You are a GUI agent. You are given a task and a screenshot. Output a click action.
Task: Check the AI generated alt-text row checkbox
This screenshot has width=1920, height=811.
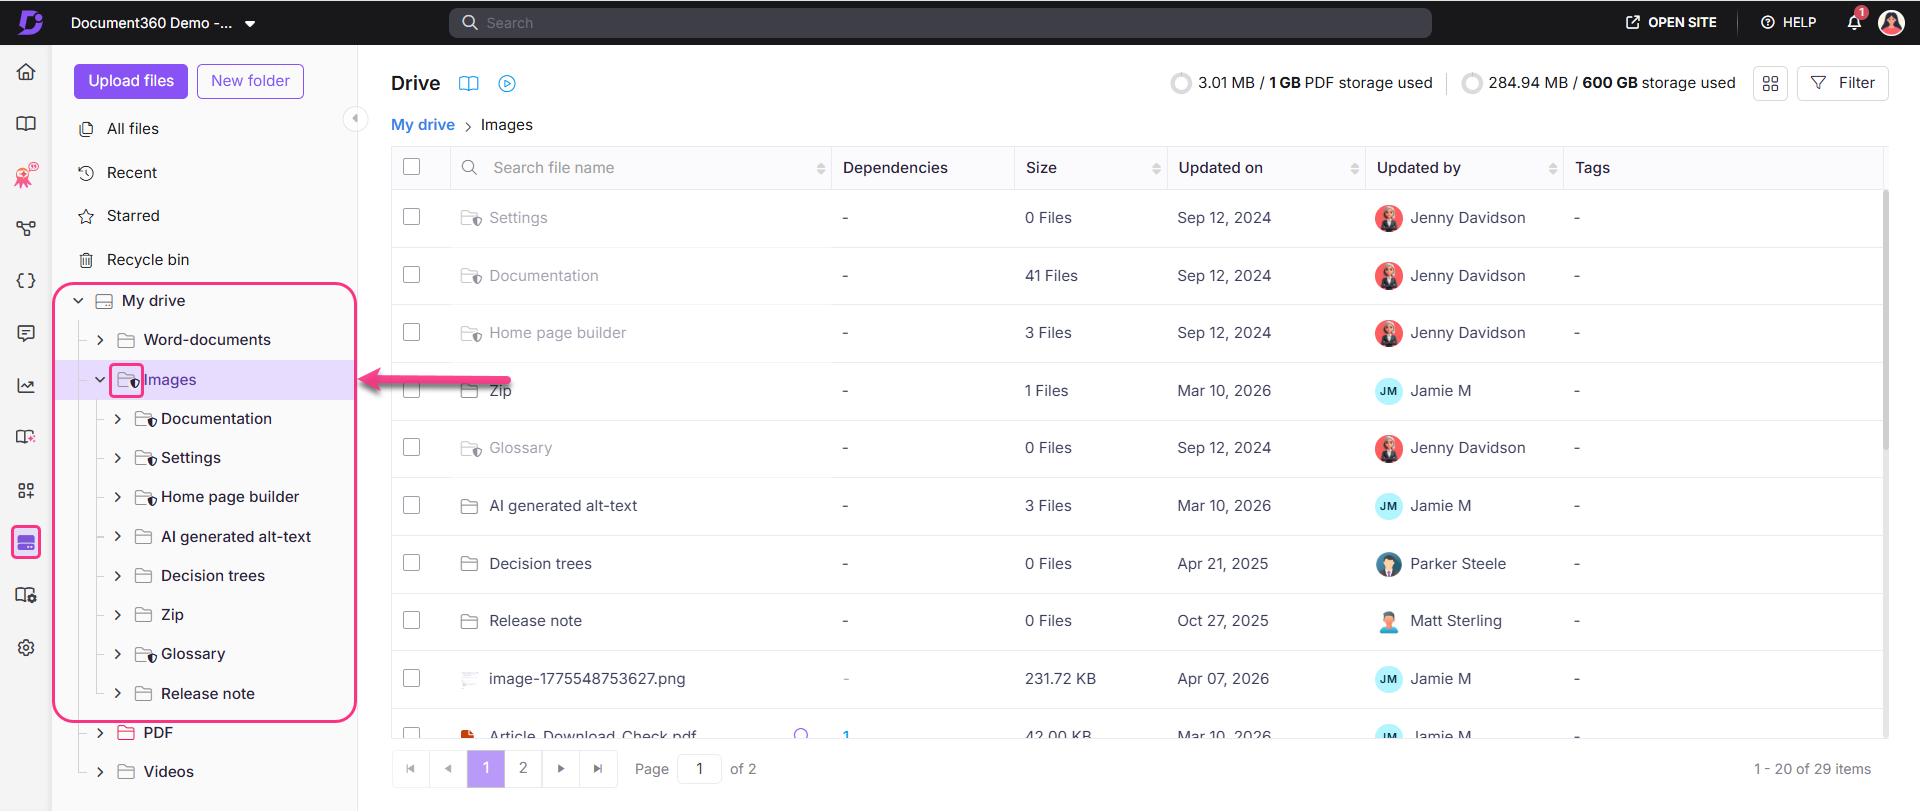[411, 505]
